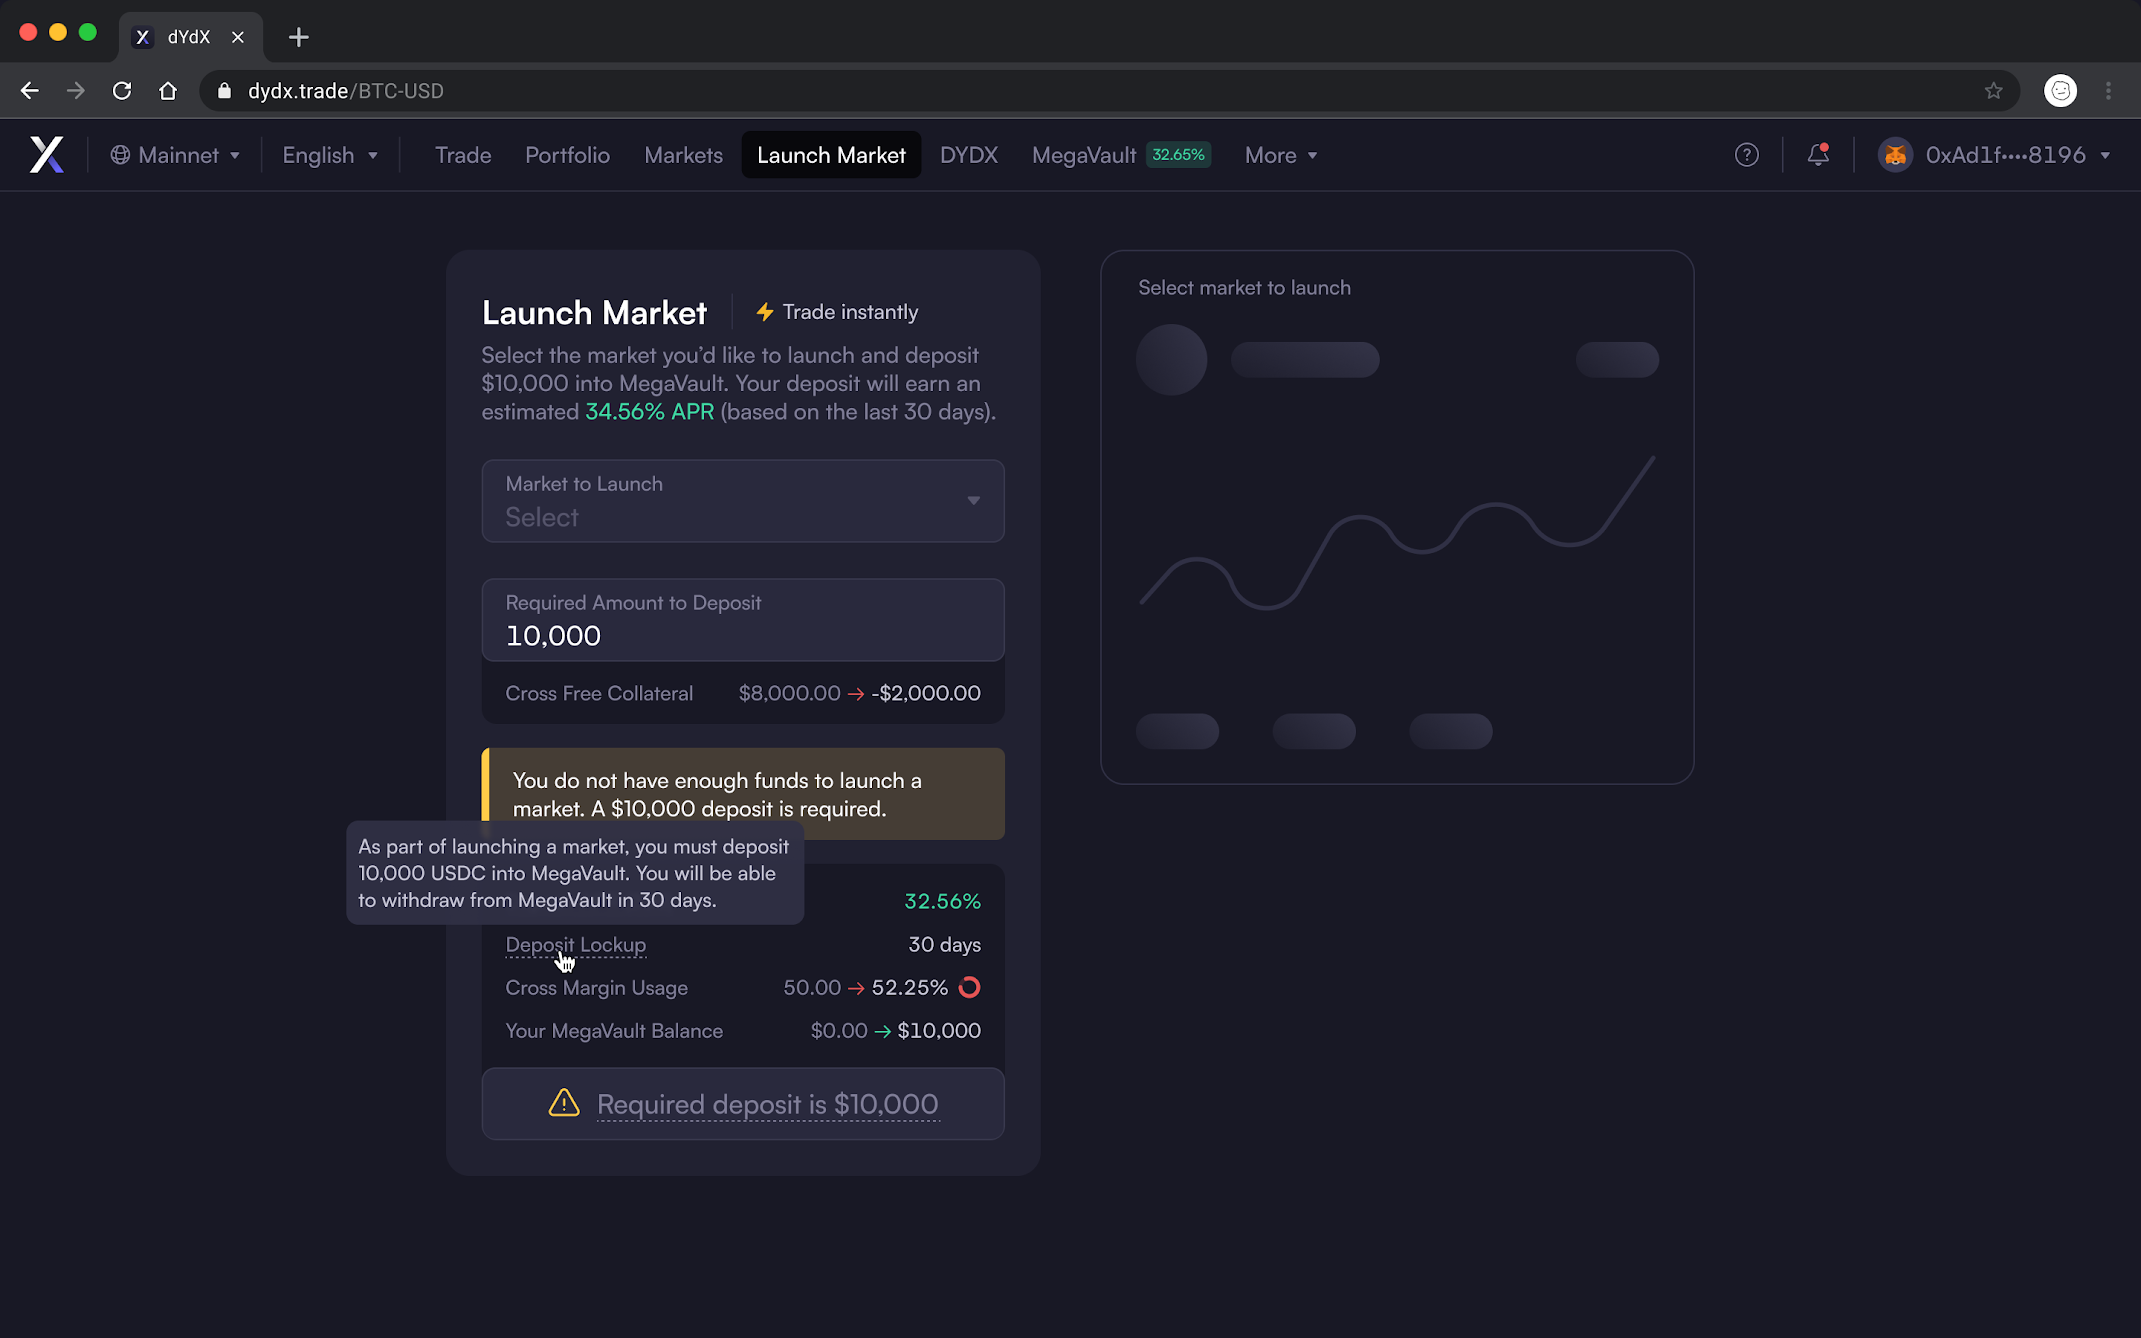
Task: Bookmark page with star icon
Action: [x=1993, y=91]
